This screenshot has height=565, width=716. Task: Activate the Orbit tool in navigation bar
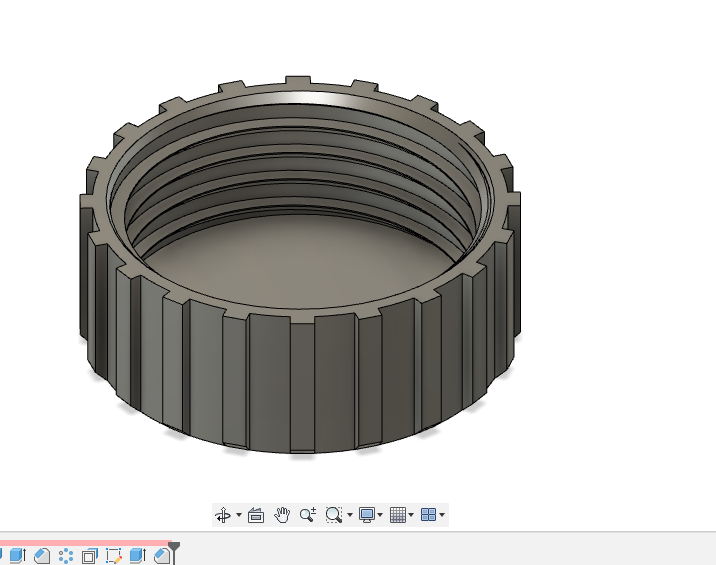pyautogui.click(x=222, y=515)
